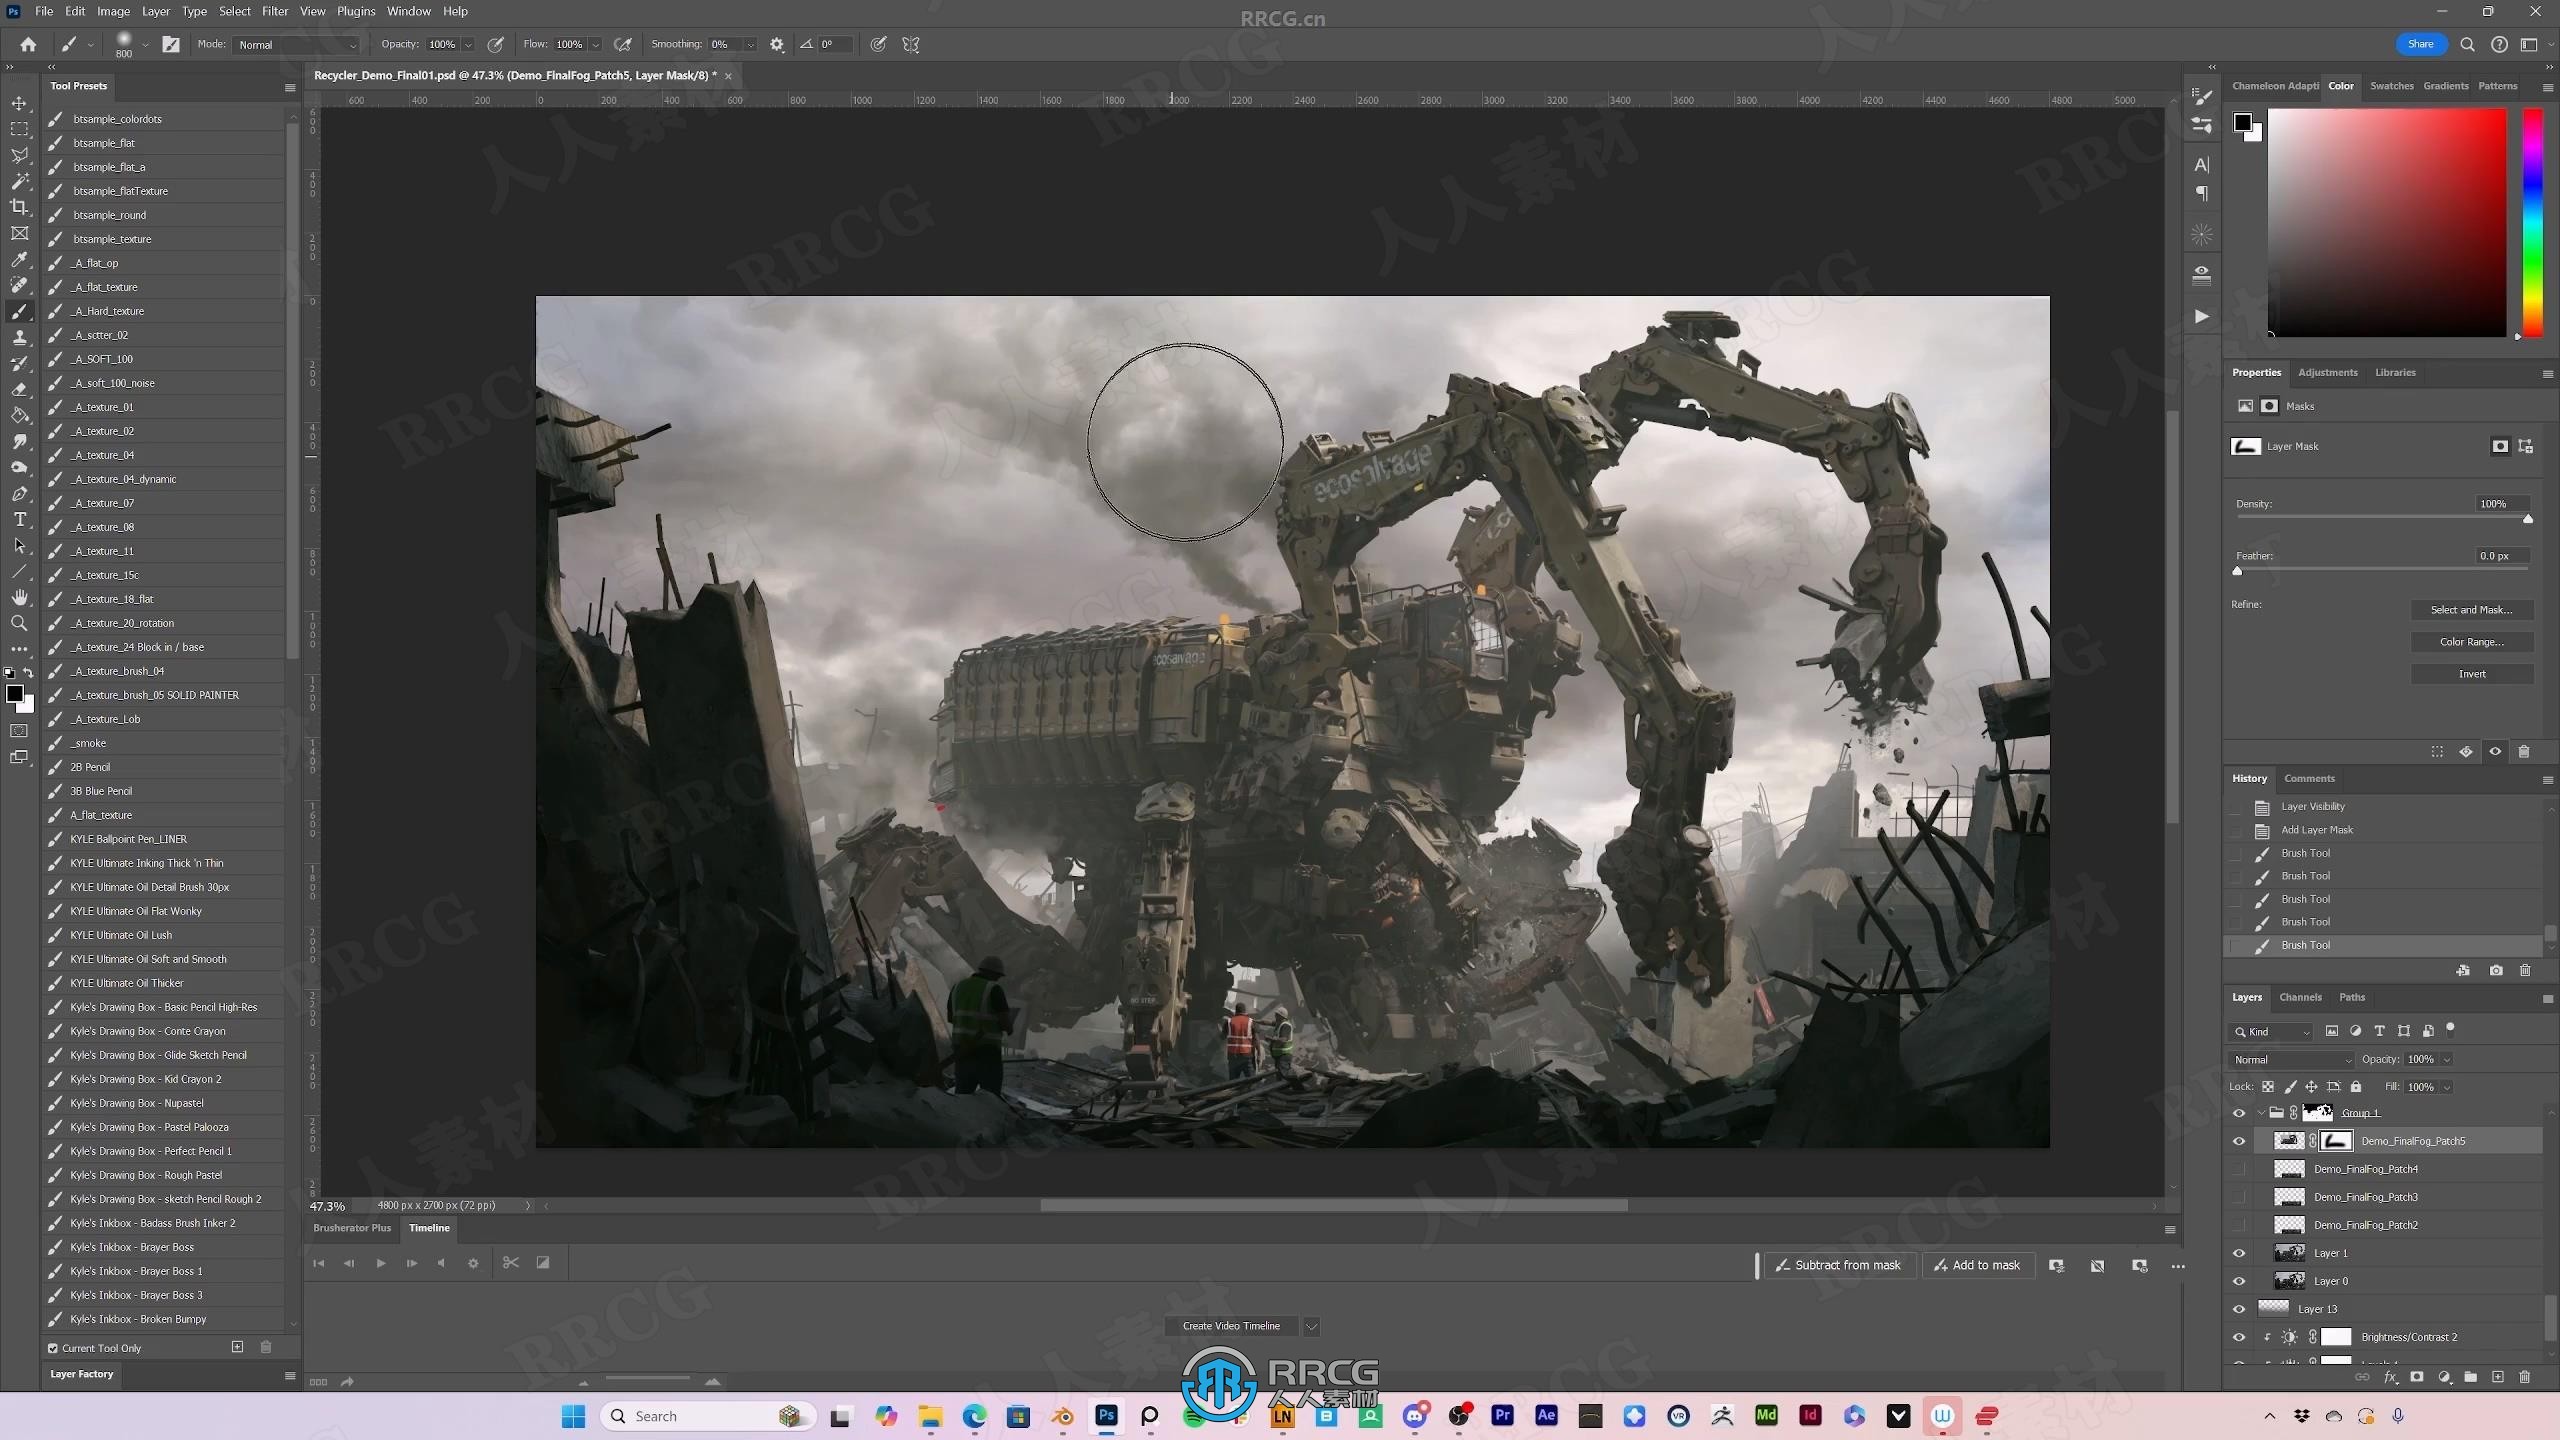
Task: Delete layer using Layers trash icon
Action: coord(2524,1377)
